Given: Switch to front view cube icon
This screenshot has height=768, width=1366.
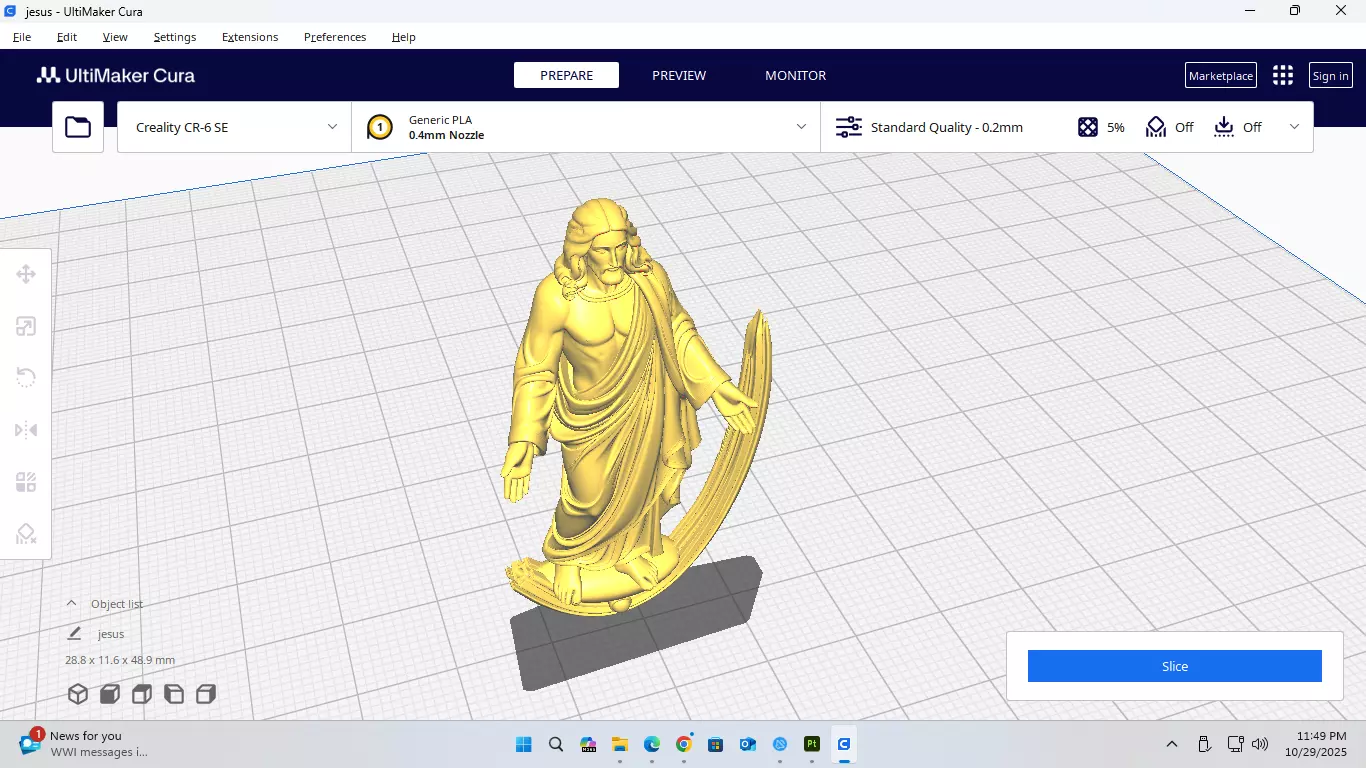Looking at the screenshot, I should (110, 694).
